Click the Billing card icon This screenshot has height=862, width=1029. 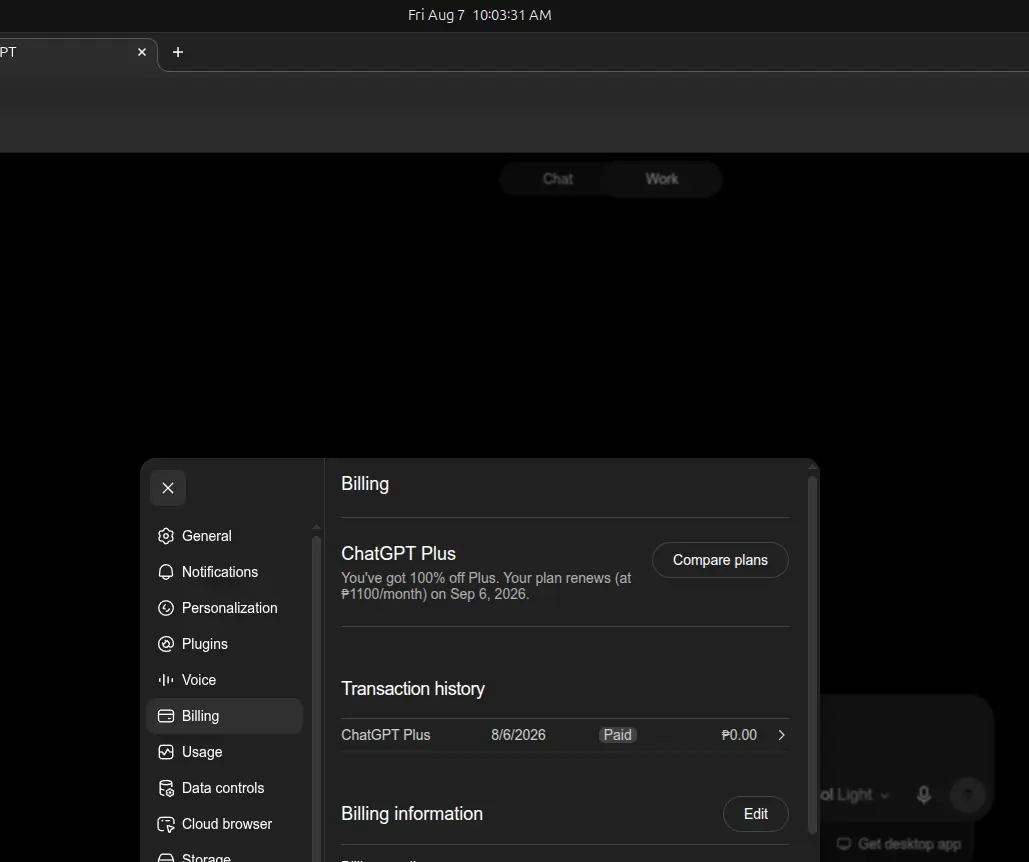coord(166,716)
